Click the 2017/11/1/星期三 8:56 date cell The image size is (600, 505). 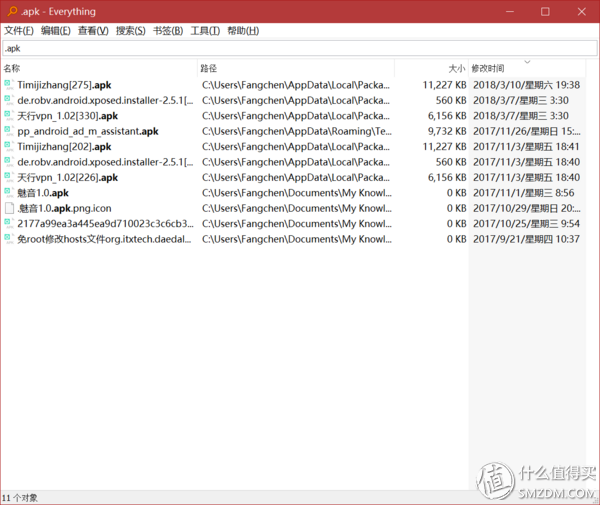[x=523, y=193]
